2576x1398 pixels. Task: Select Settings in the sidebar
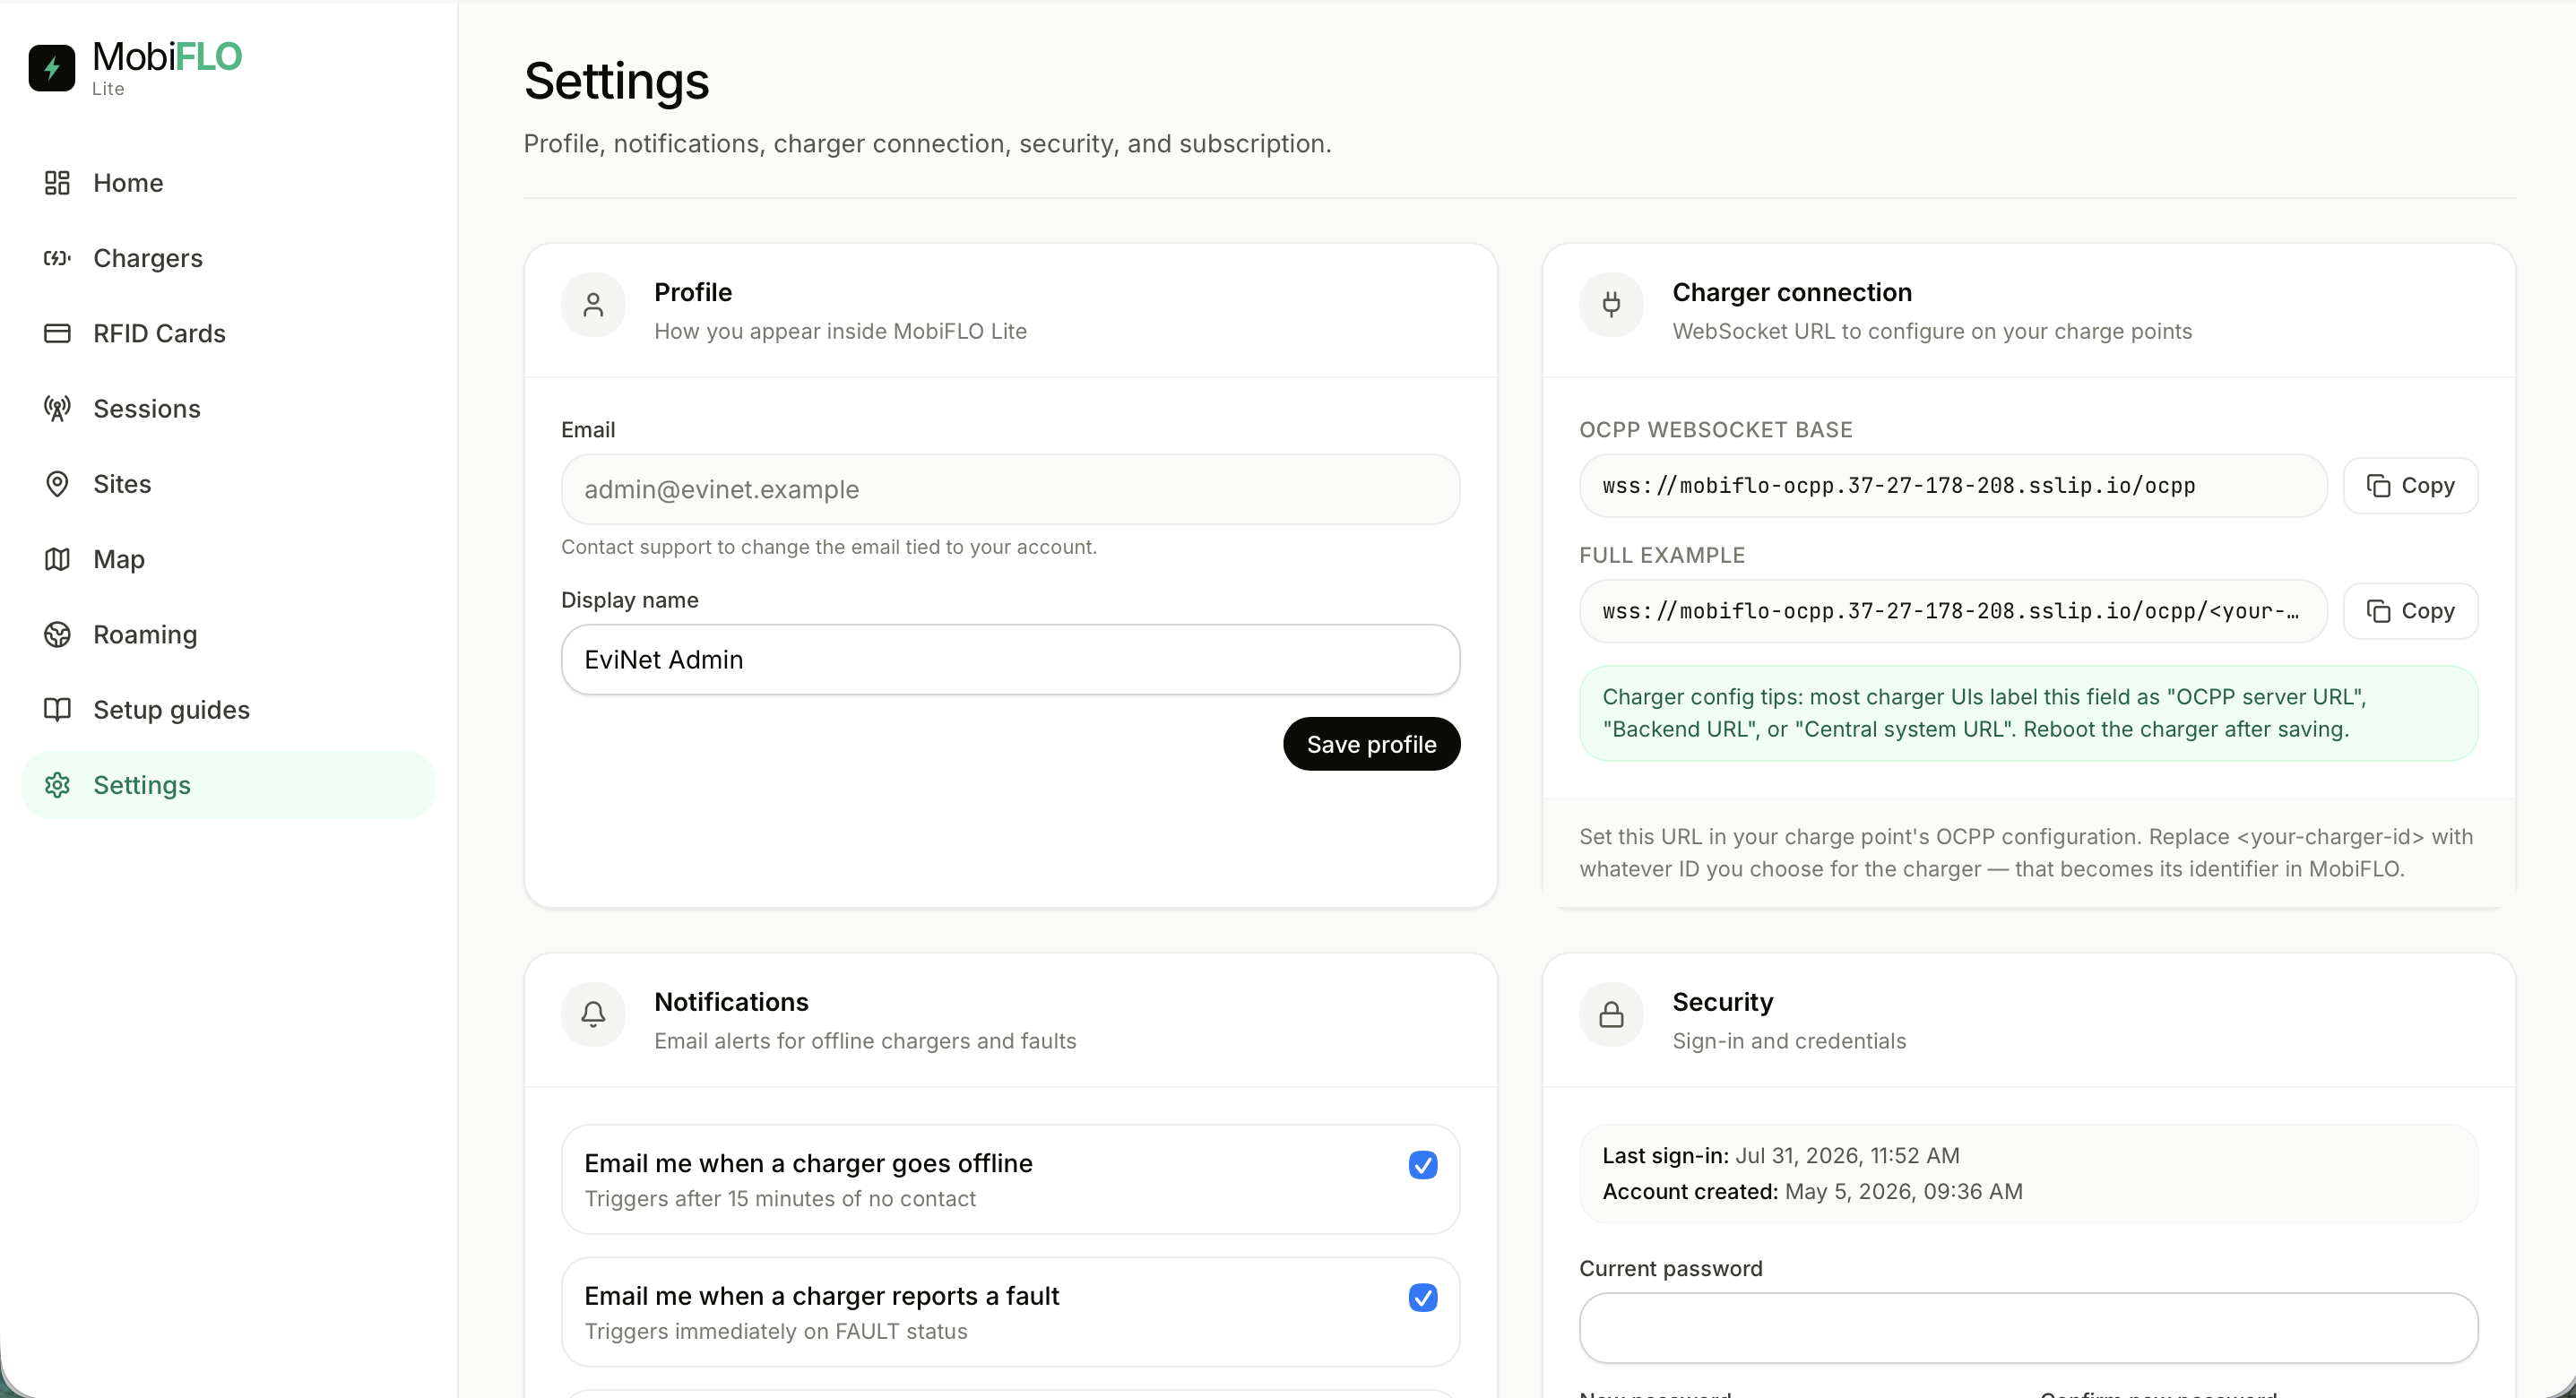coord(228,785)
